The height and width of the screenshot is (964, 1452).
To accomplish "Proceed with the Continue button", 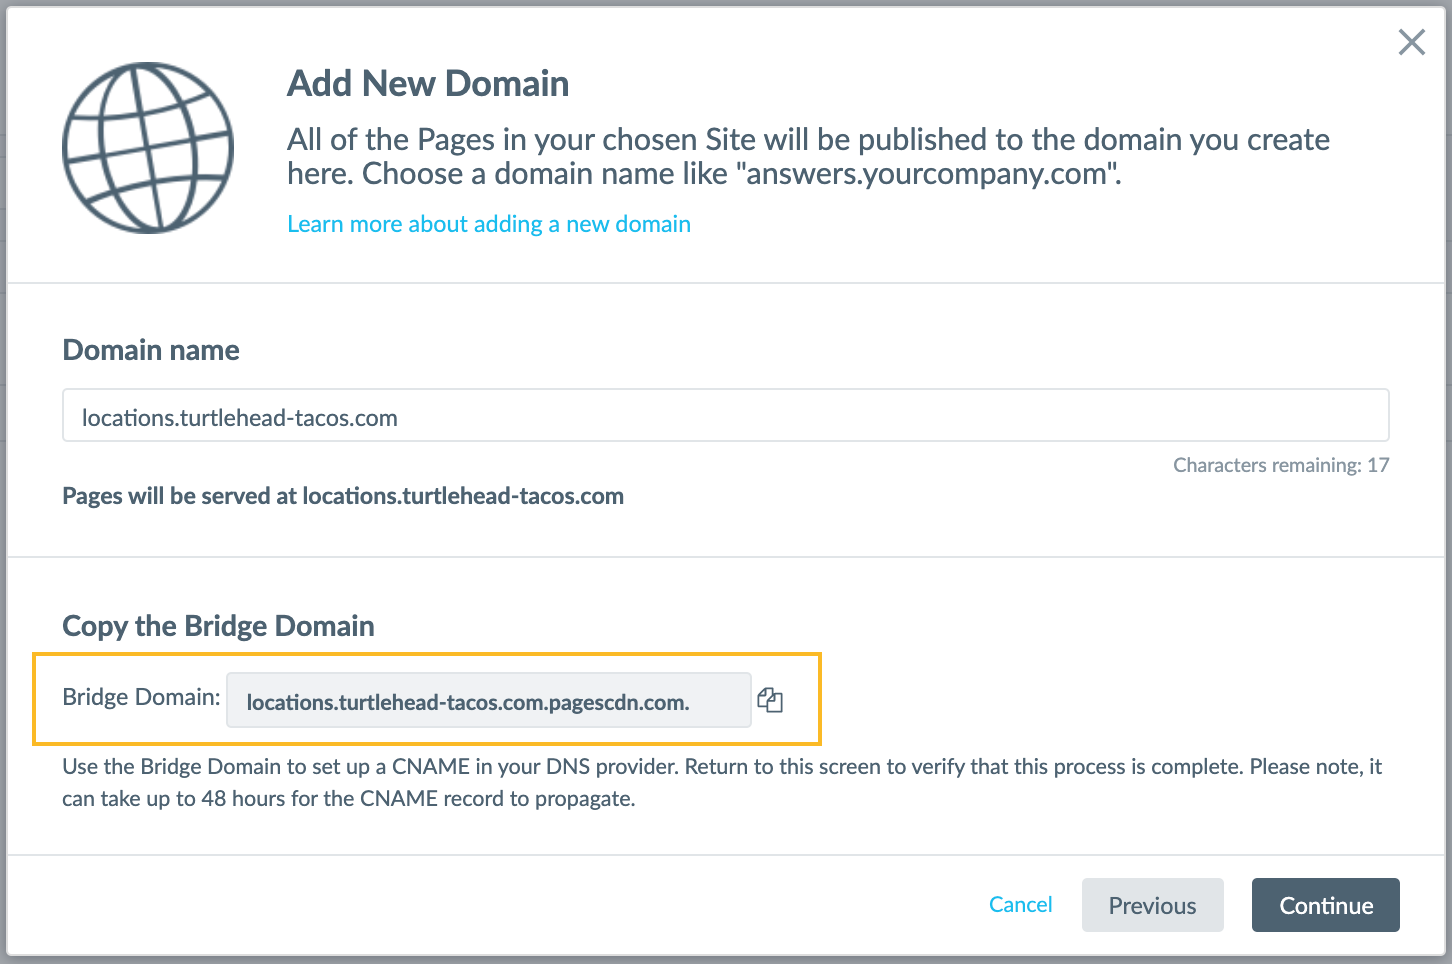I will click(x=1326, y=905).
